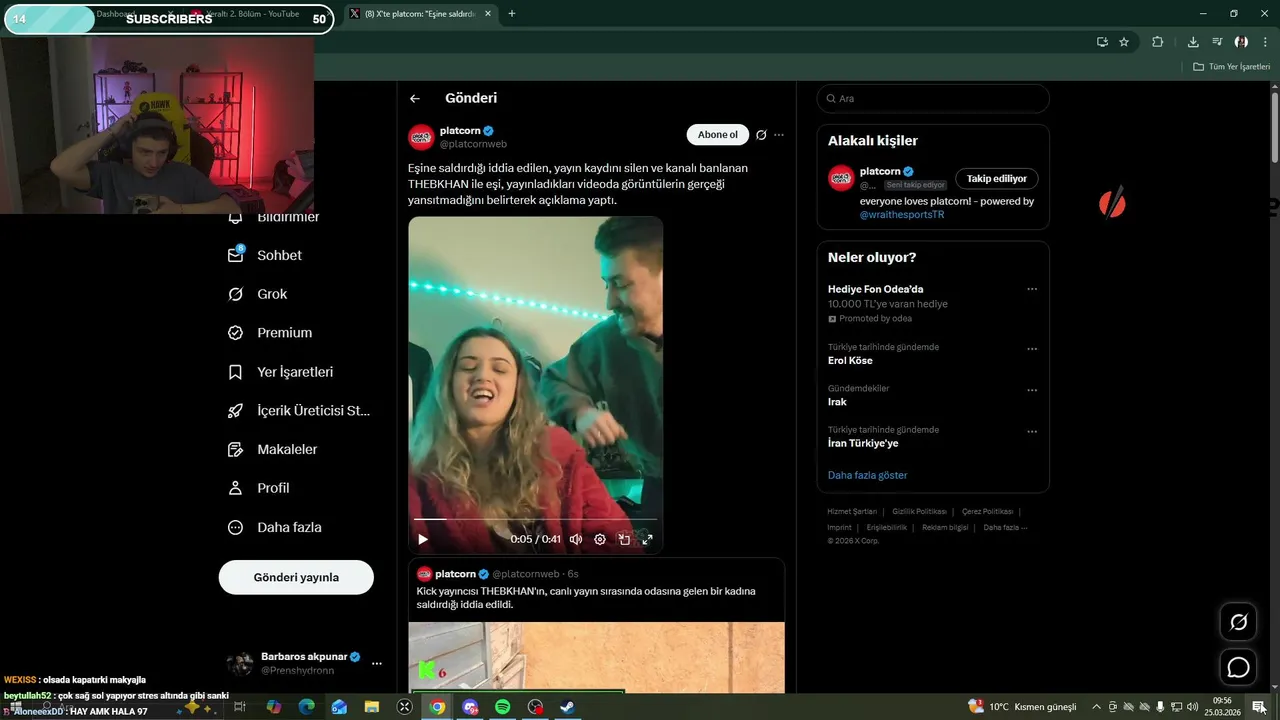
Task: Expand the video to fullscreen
Action: pos(647,539)
